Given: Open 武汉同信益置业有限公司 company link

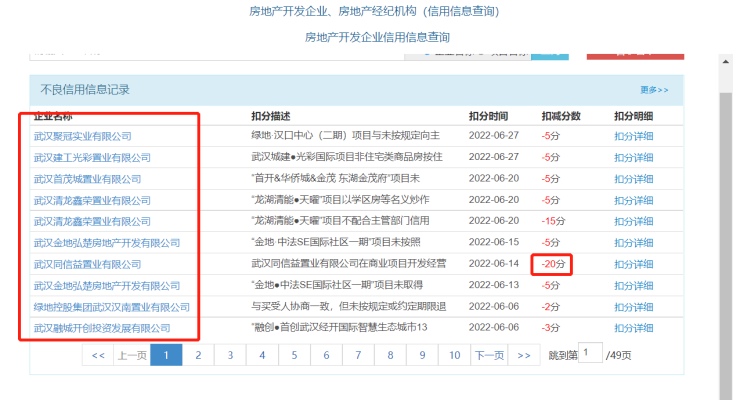Looking at the screenshot, I should [87, 264].
